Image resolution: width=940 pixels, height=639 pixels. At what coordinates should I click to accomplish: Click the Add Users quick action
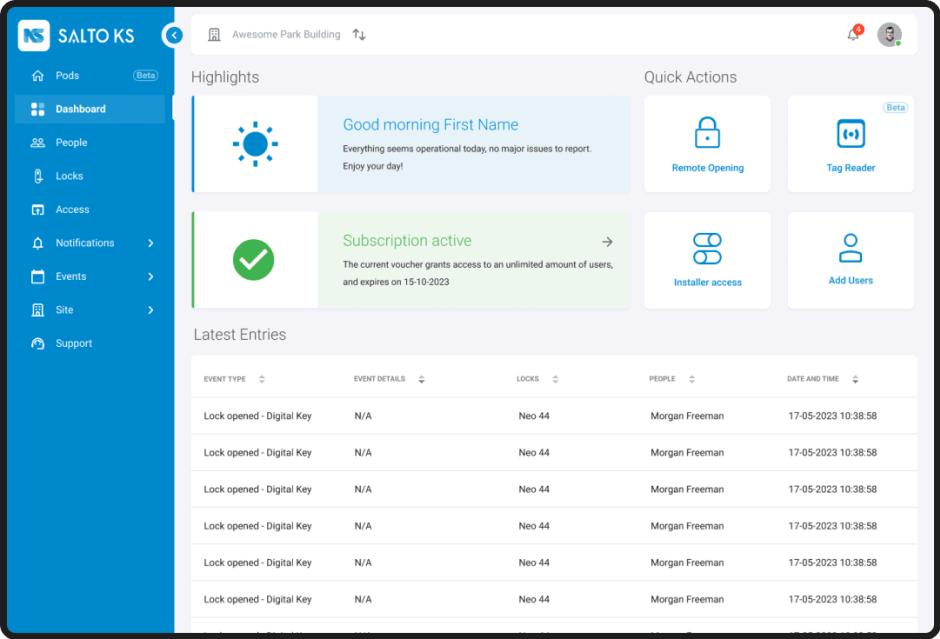click(x=850, y=248)
